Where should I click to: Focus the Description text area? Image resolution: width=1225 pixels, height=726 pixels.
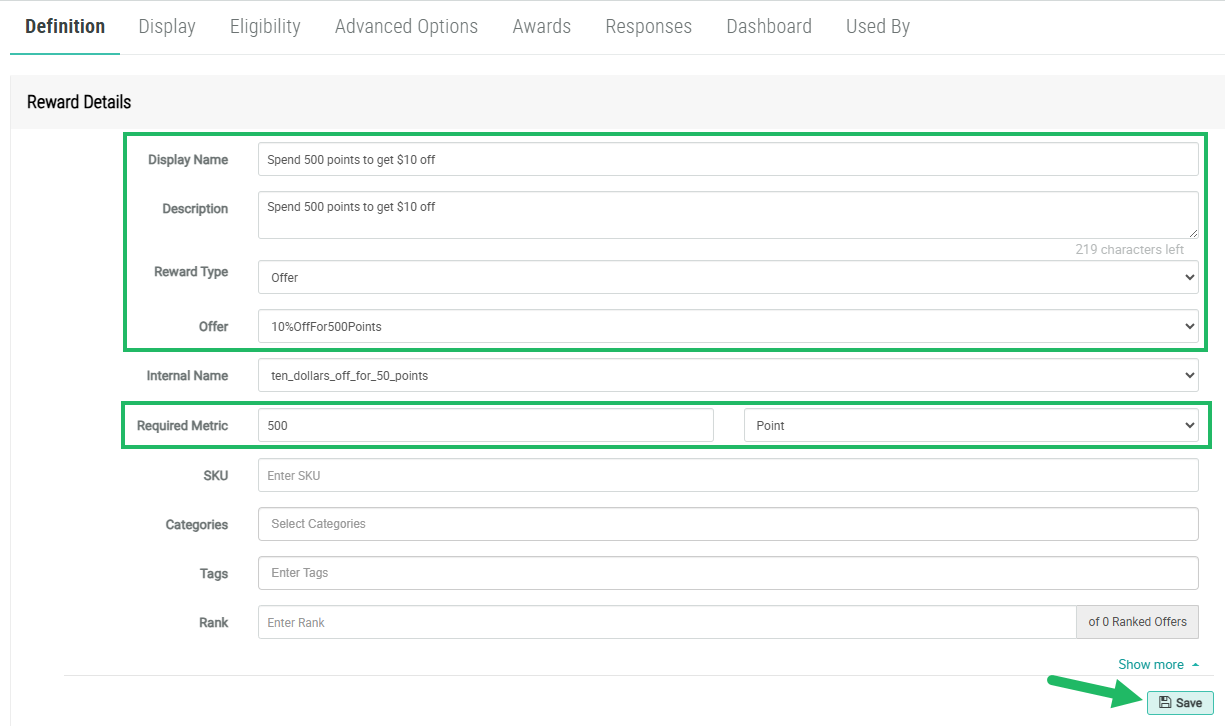tap(727, 215)
